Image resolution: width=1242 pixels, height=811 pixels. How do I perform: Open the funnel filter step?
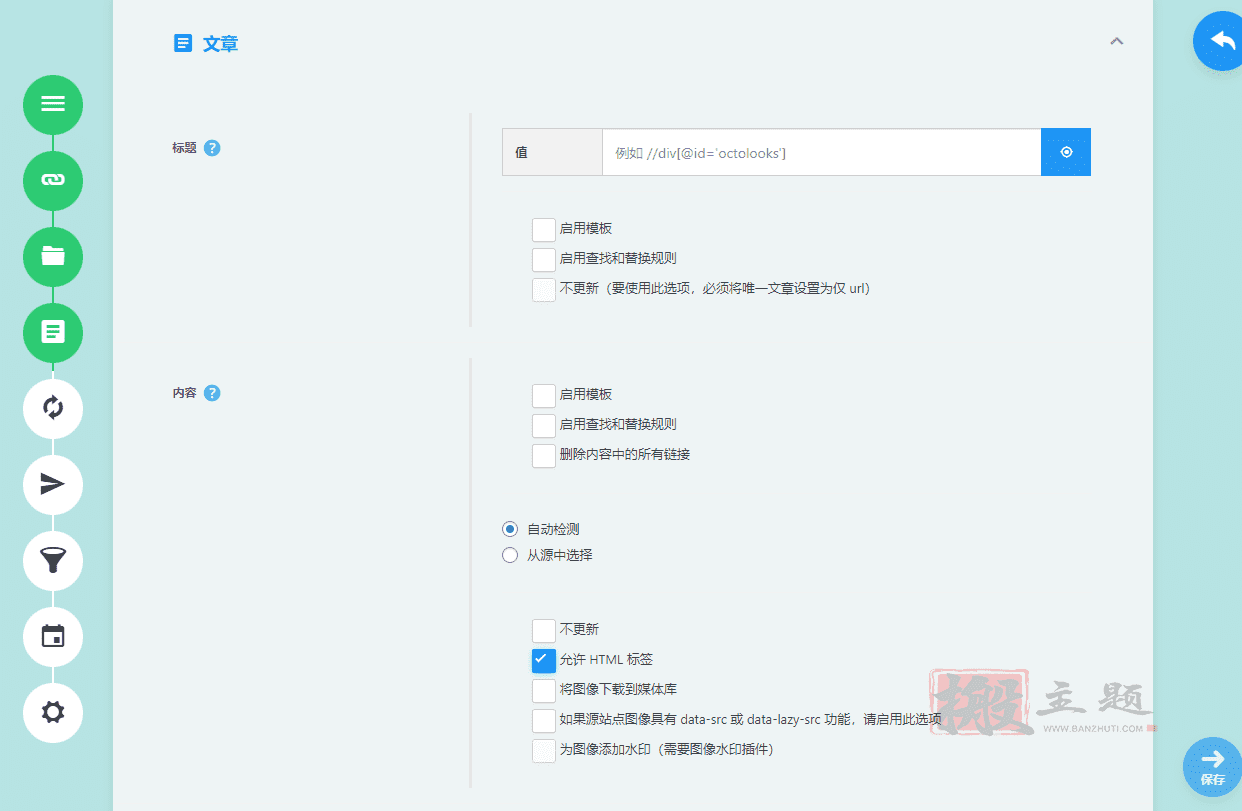click(x=53, y=560)
